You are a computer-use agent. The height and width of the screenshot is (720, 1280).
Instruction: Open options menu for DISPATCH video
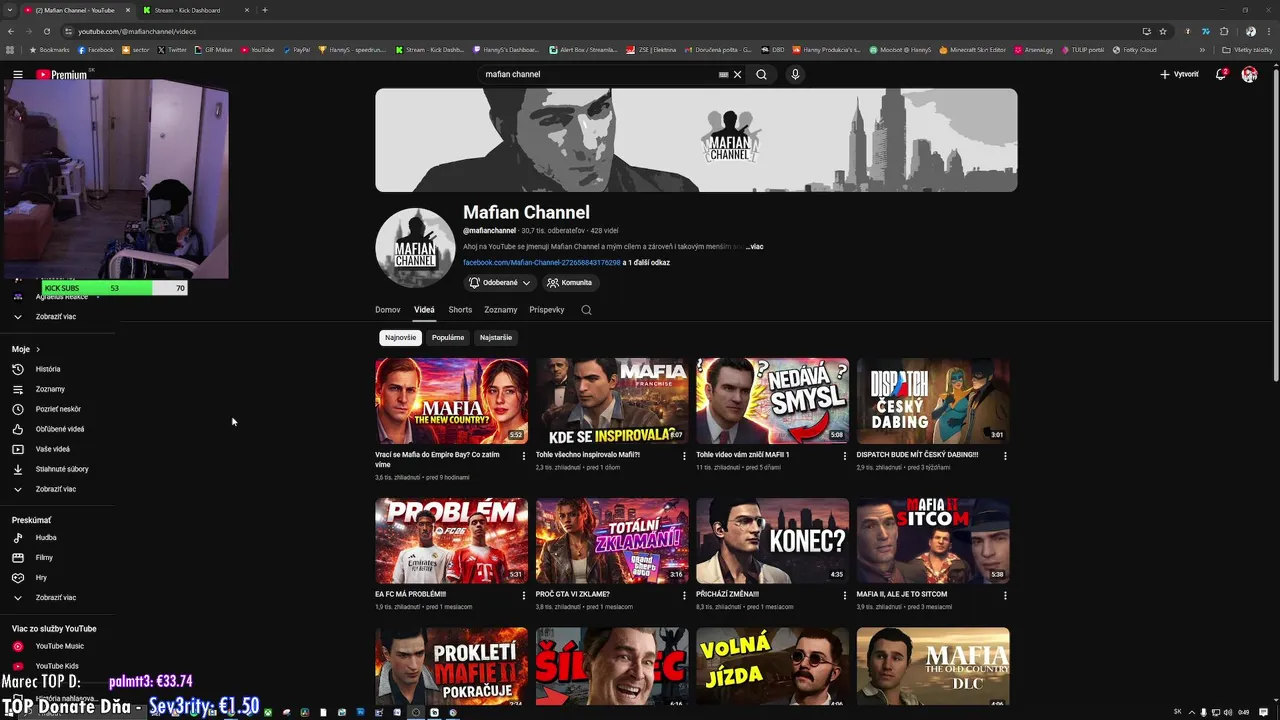tap(1006, 456)
